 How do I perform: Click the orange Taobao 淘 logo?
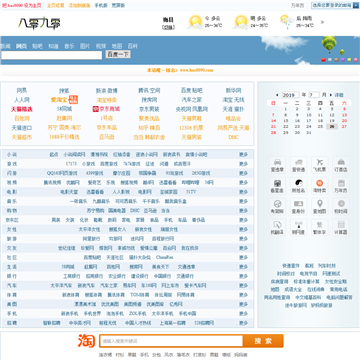[87, 341]
